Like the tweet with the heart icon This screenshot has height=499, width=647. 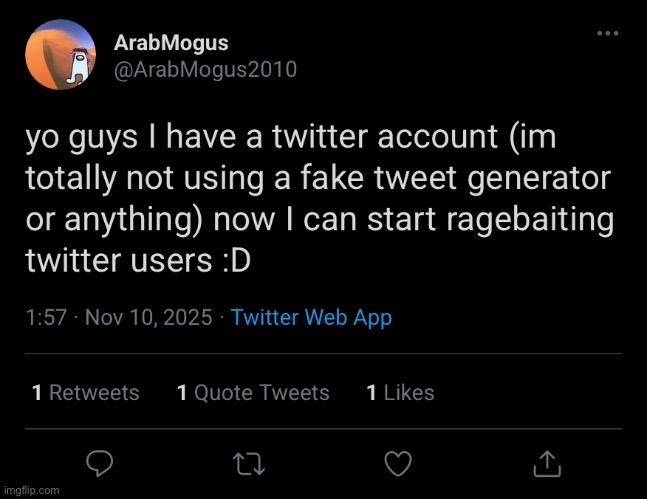click(x=399, y=462)
